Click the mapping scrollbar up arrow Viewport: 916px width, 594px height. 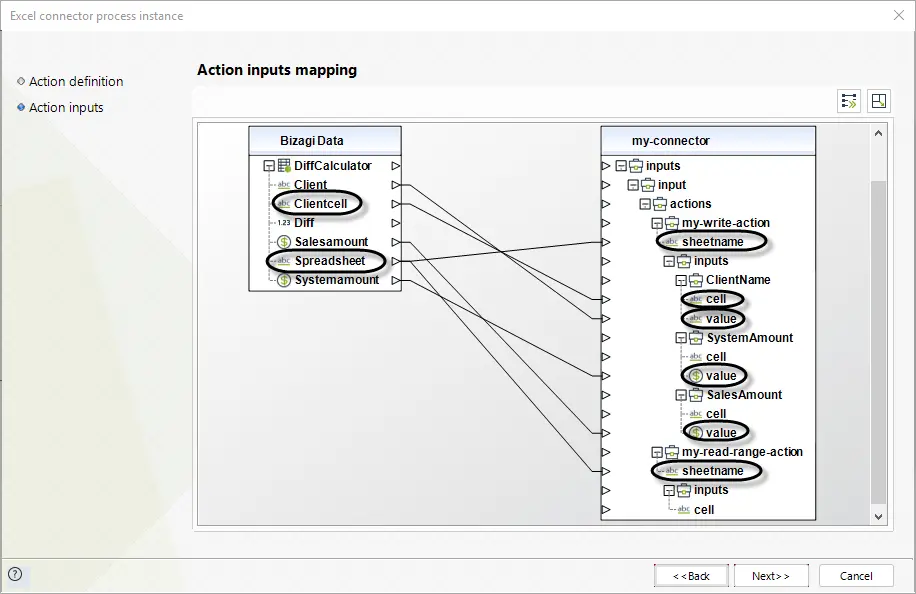coord(878,133)
